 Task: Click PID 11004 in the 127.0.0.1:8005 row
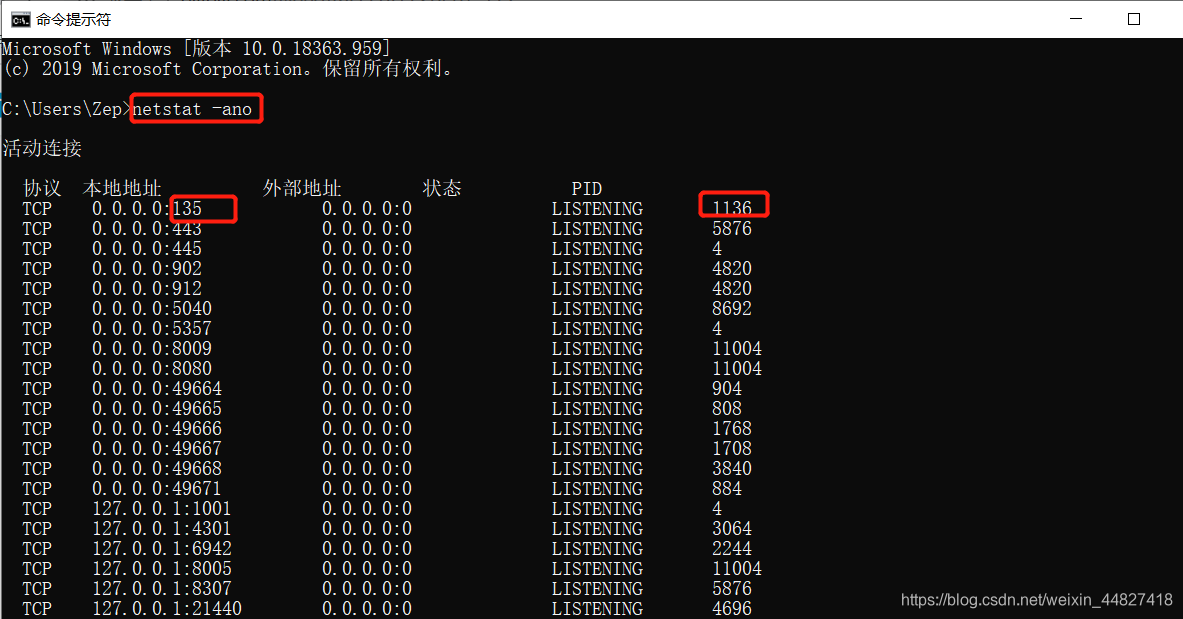click(737, 568)
